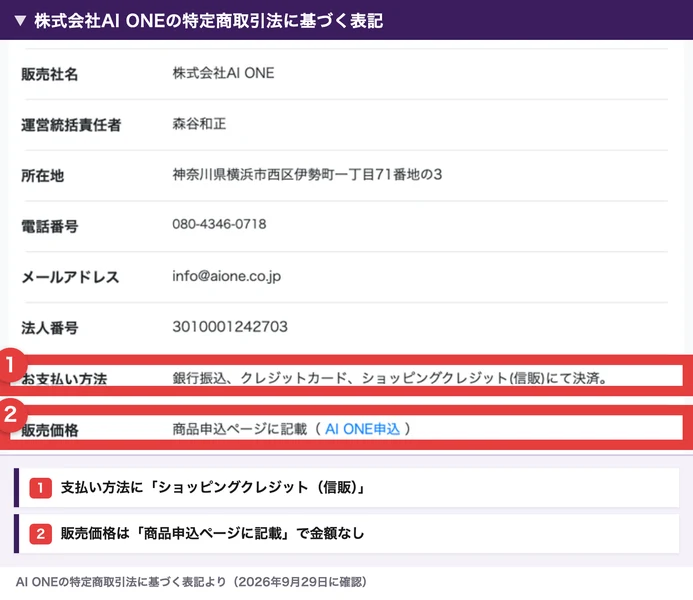Select address 神奈川県横浜市西区伊勢町一丁目71番地の3

(307, 175)
